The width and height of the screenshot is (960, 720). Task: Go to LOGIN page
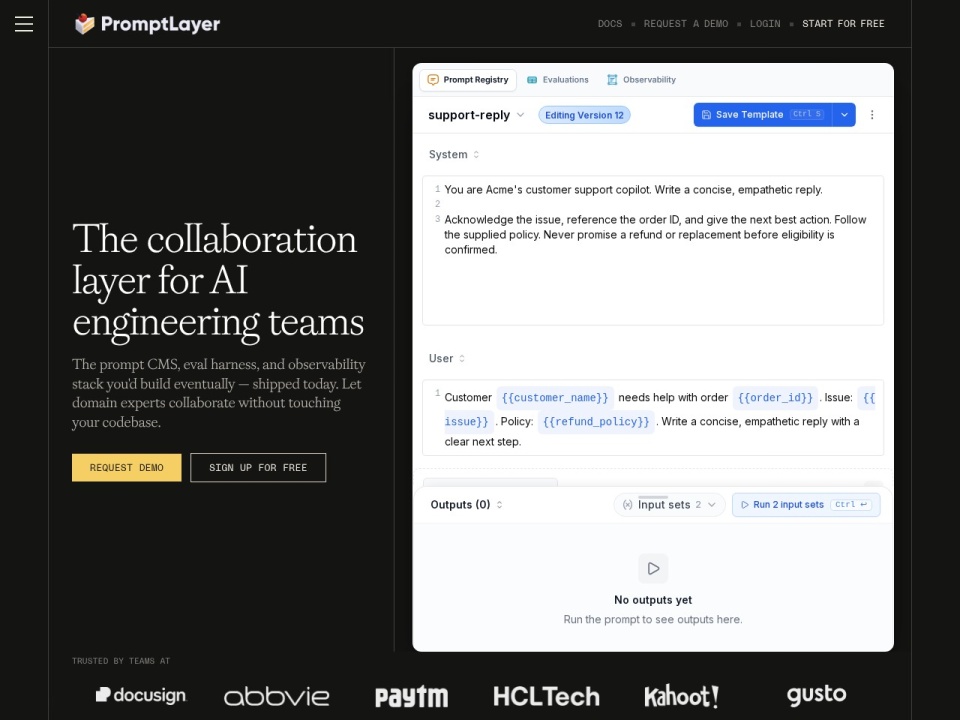pos(765,24)
